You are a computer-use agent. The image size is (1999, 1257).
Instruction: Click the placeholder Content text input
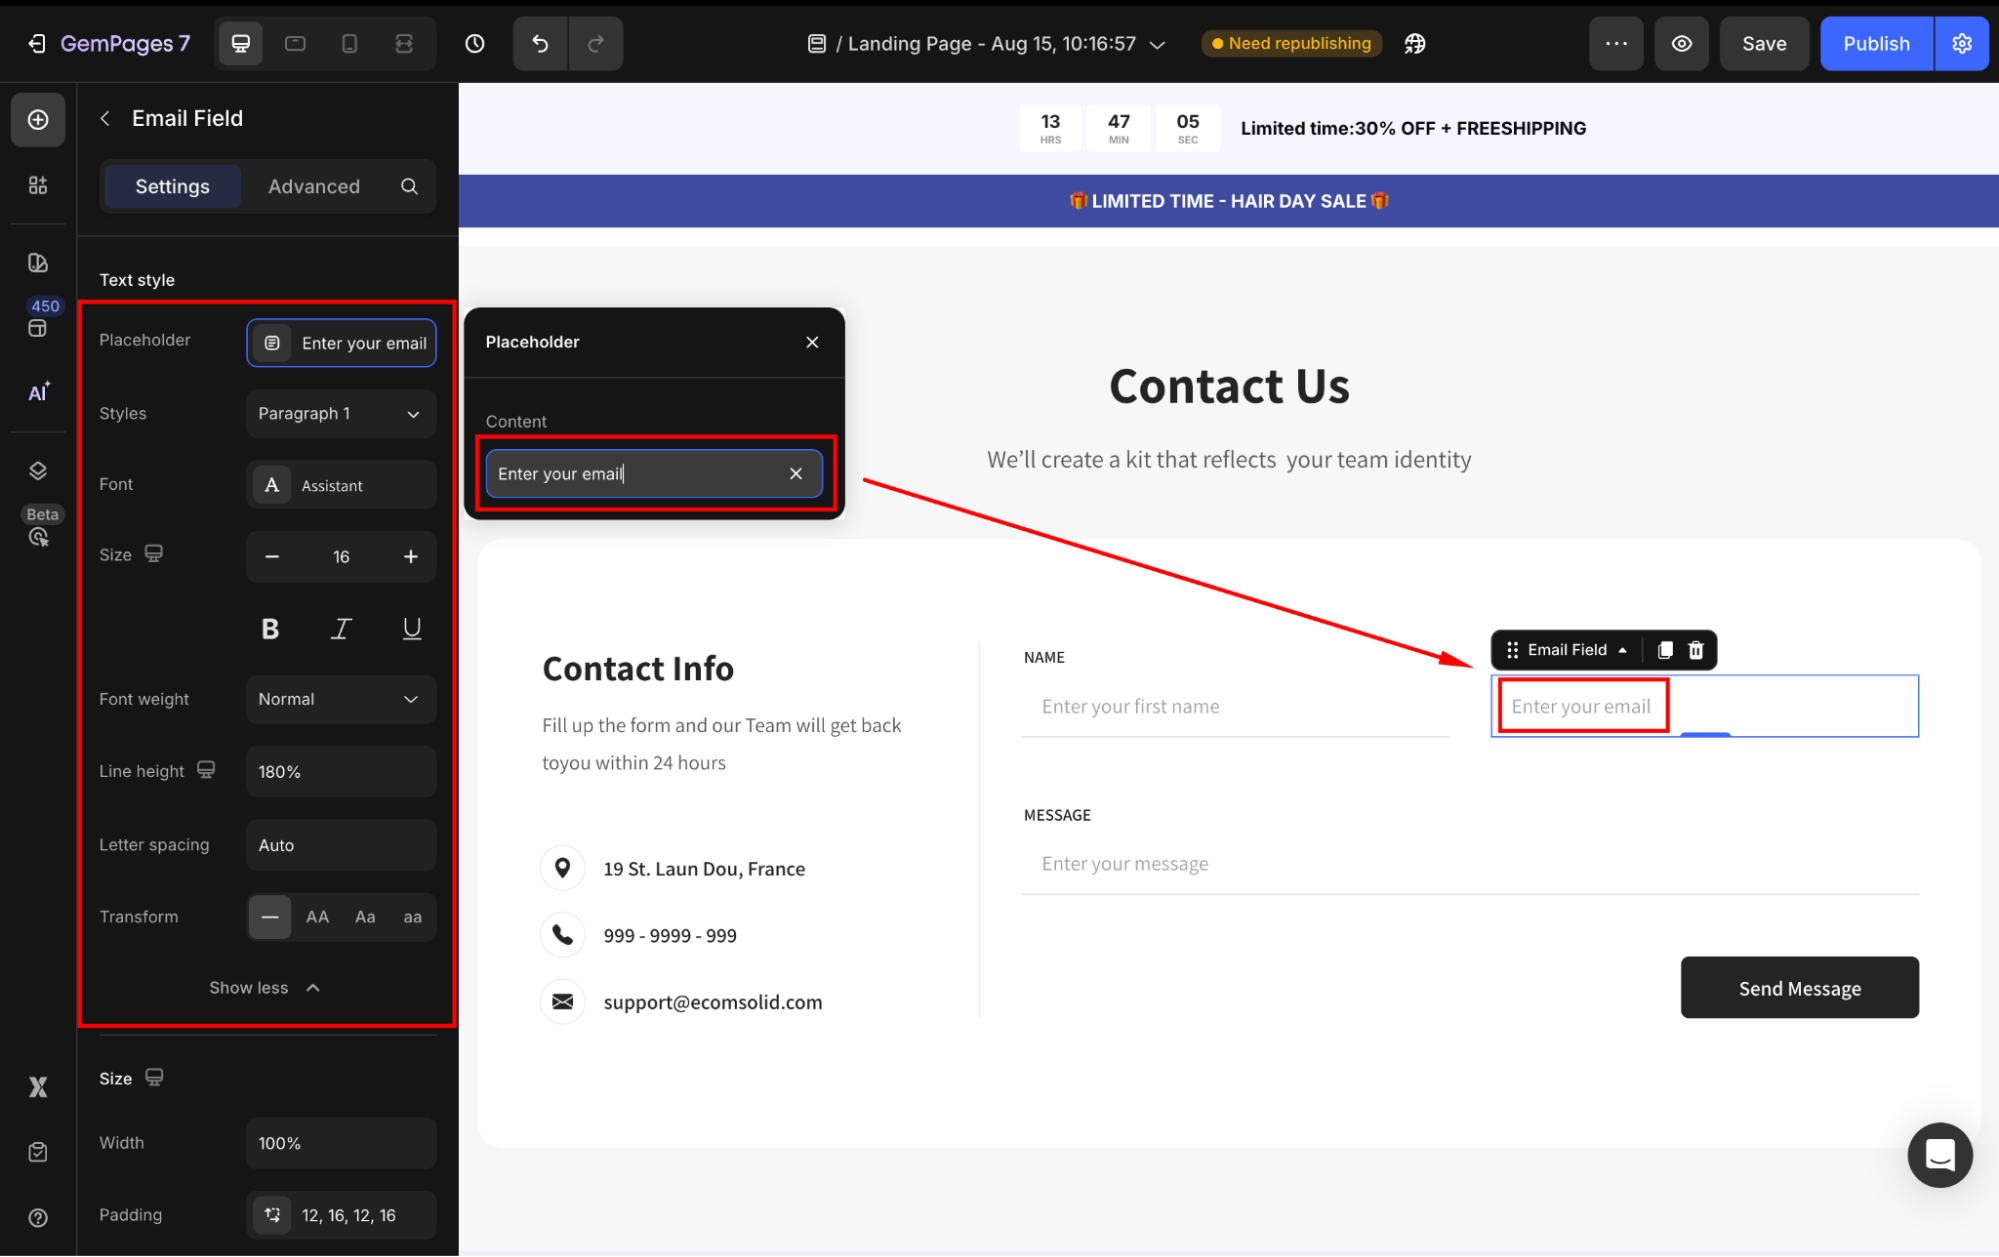pyautogui.click(x=640, y=474)
